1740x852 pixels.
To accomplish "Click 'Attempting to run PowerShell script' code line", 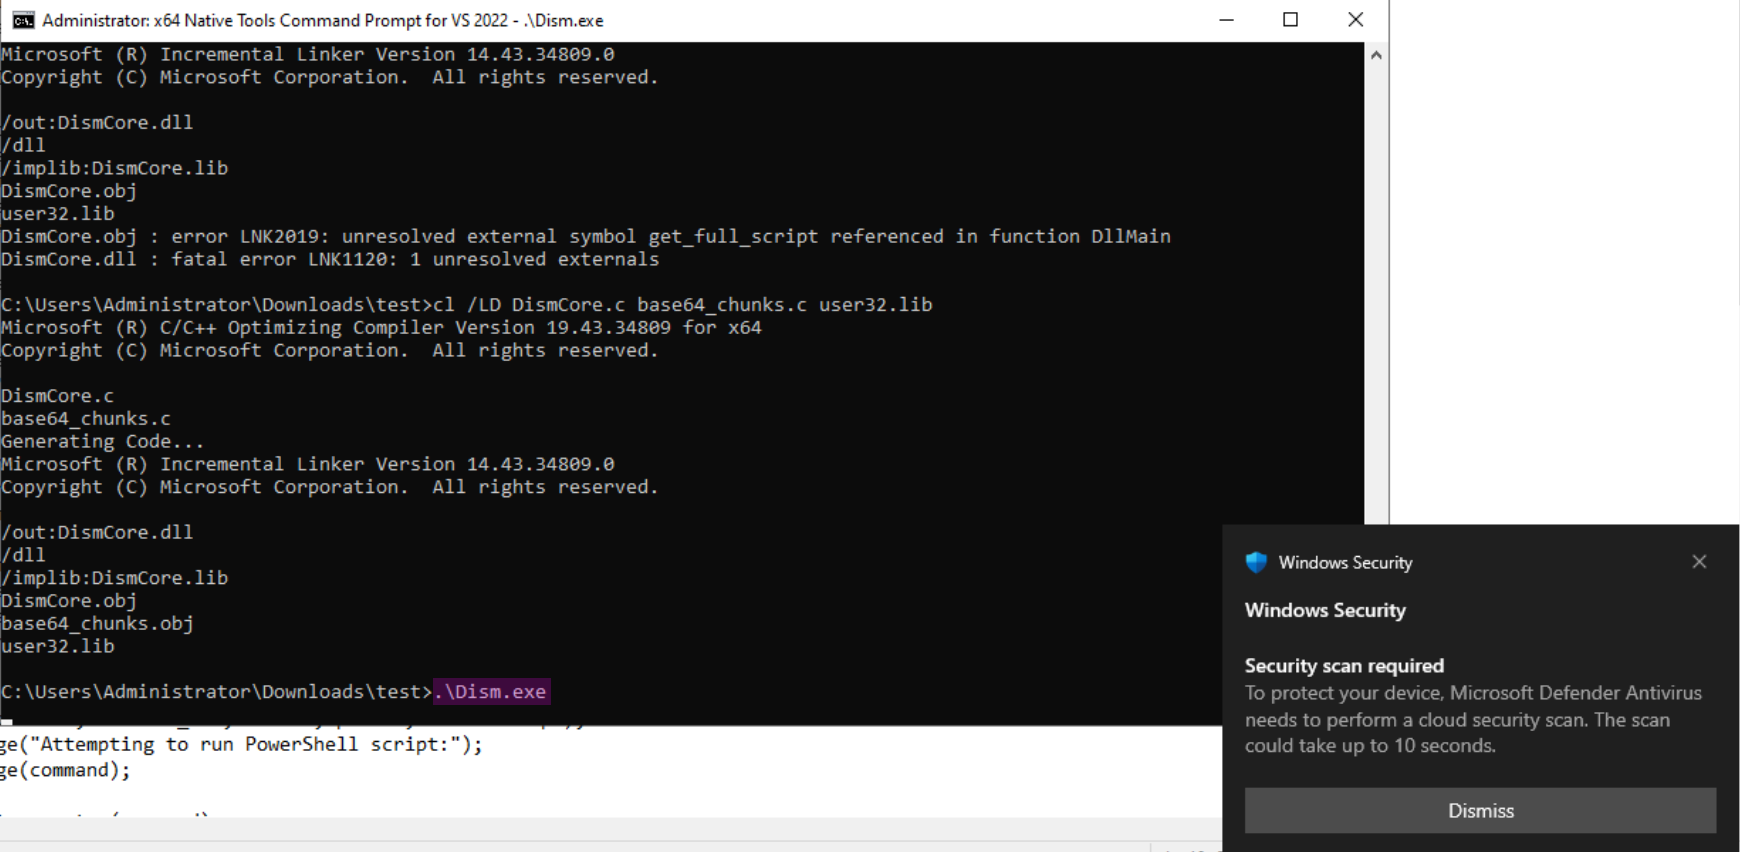I will pyautogui.click(x=241, y=745).
